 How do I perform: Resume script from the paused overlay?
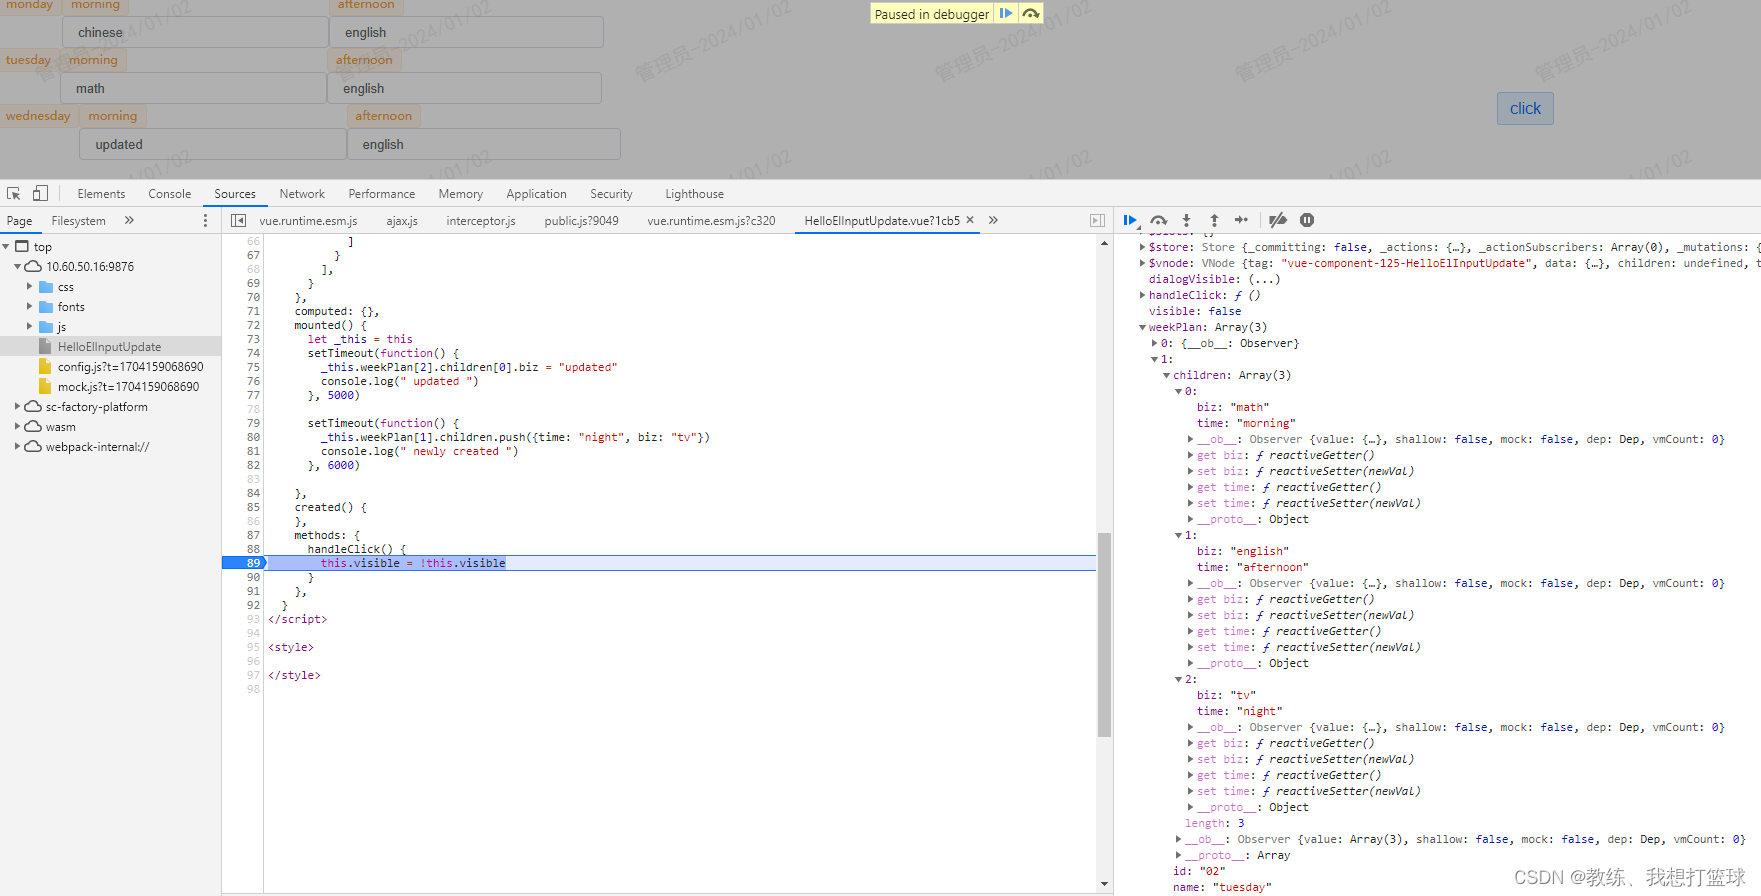pos(1006,14)
